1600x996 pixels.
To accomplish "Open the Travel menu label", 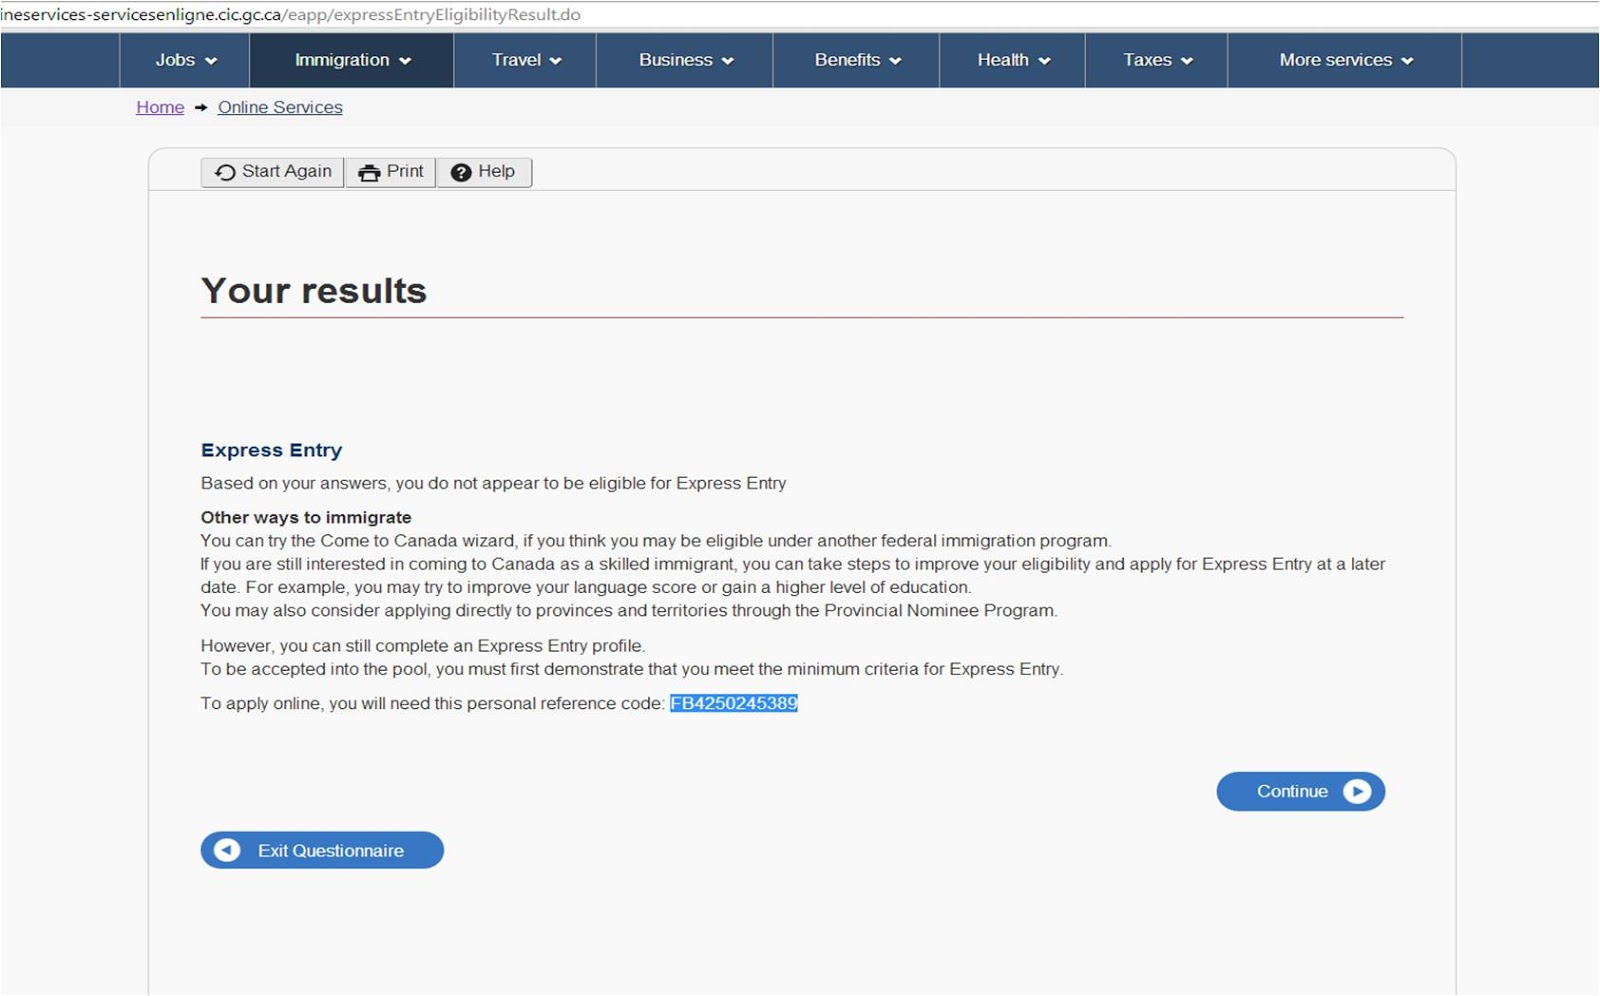I will click(516, 60).
